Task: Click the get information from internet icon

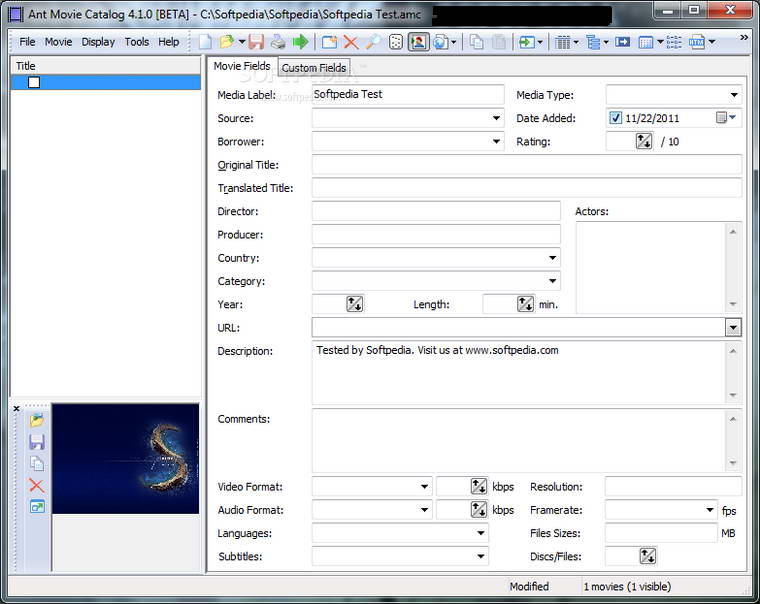Action: pos(441,42)
